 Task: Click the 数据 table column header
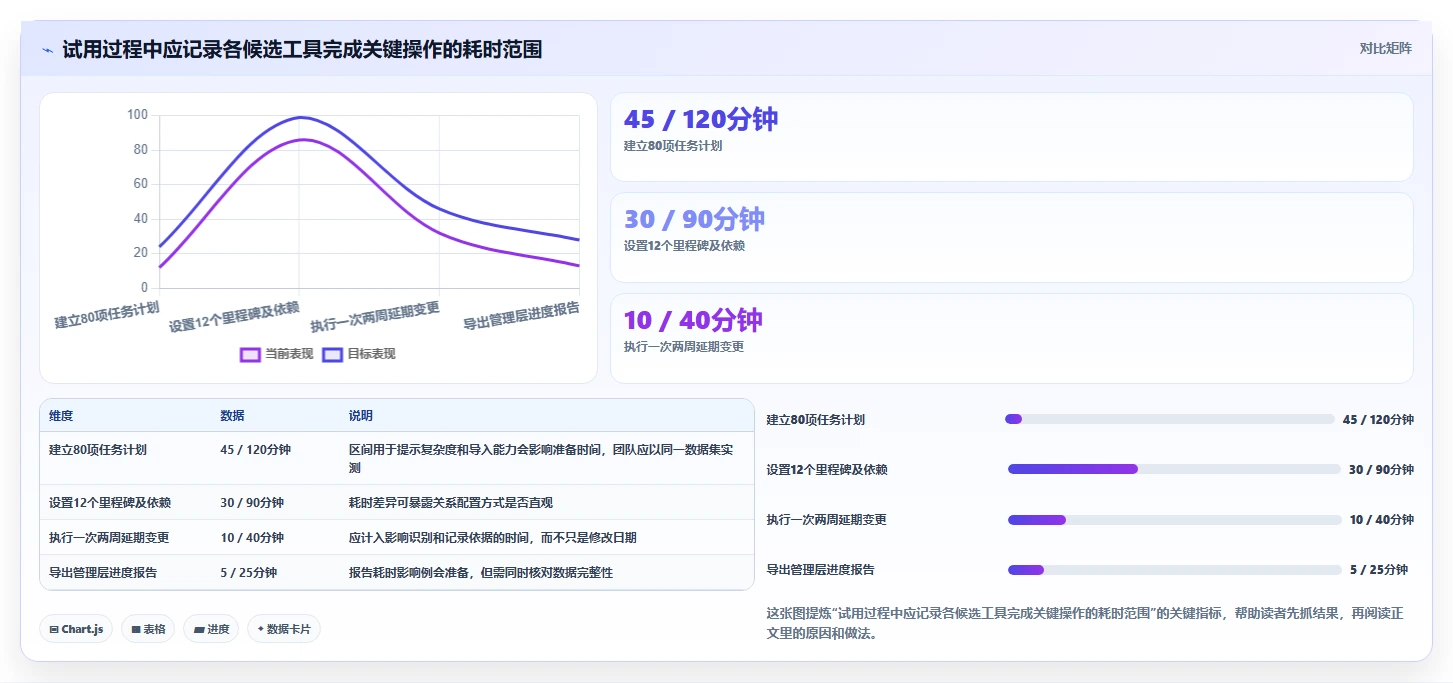tap(232, 416)
